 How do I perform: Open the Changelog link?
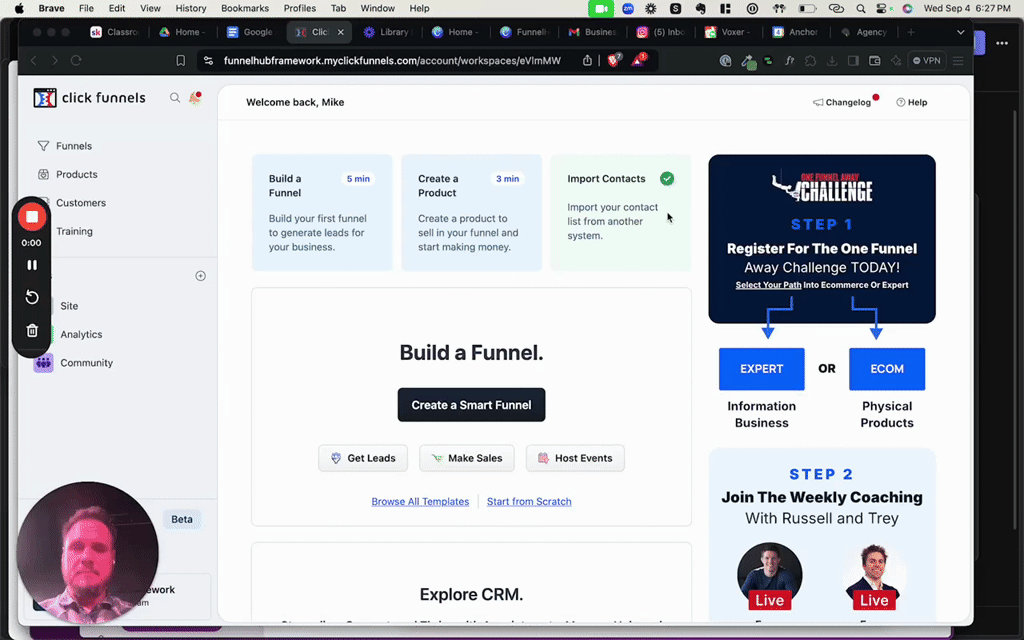click(842, 103)
